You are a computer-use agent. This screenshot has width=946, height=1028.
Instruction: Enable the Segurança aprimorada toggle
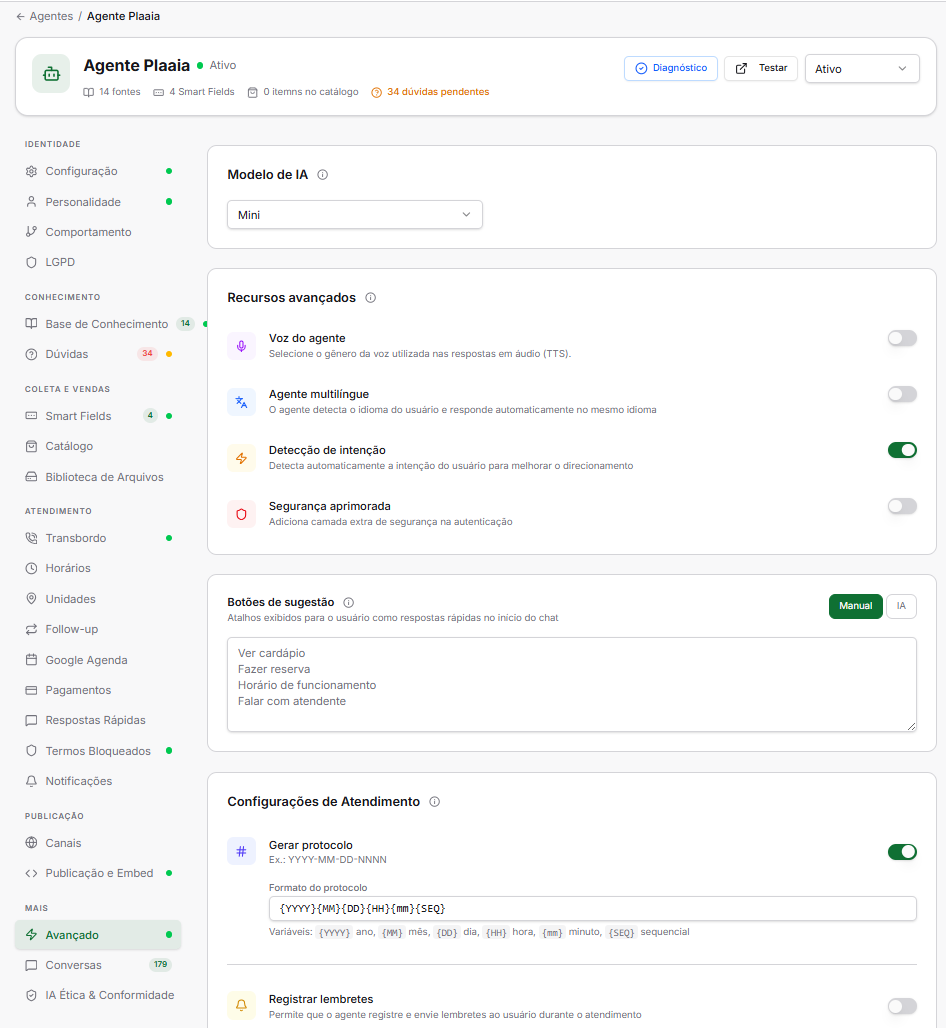coord(902,506)
